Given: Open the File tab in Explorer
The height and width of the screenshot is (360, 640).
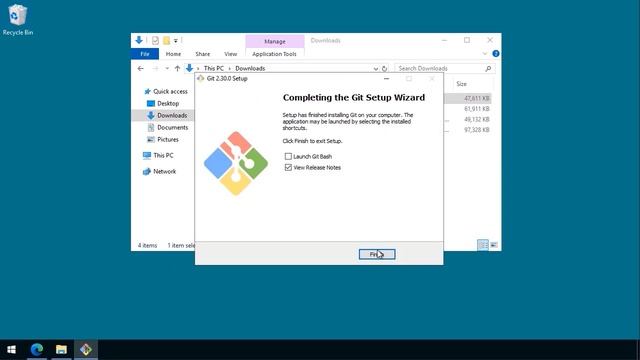Looking at the screenshot, I should (145, 54).
